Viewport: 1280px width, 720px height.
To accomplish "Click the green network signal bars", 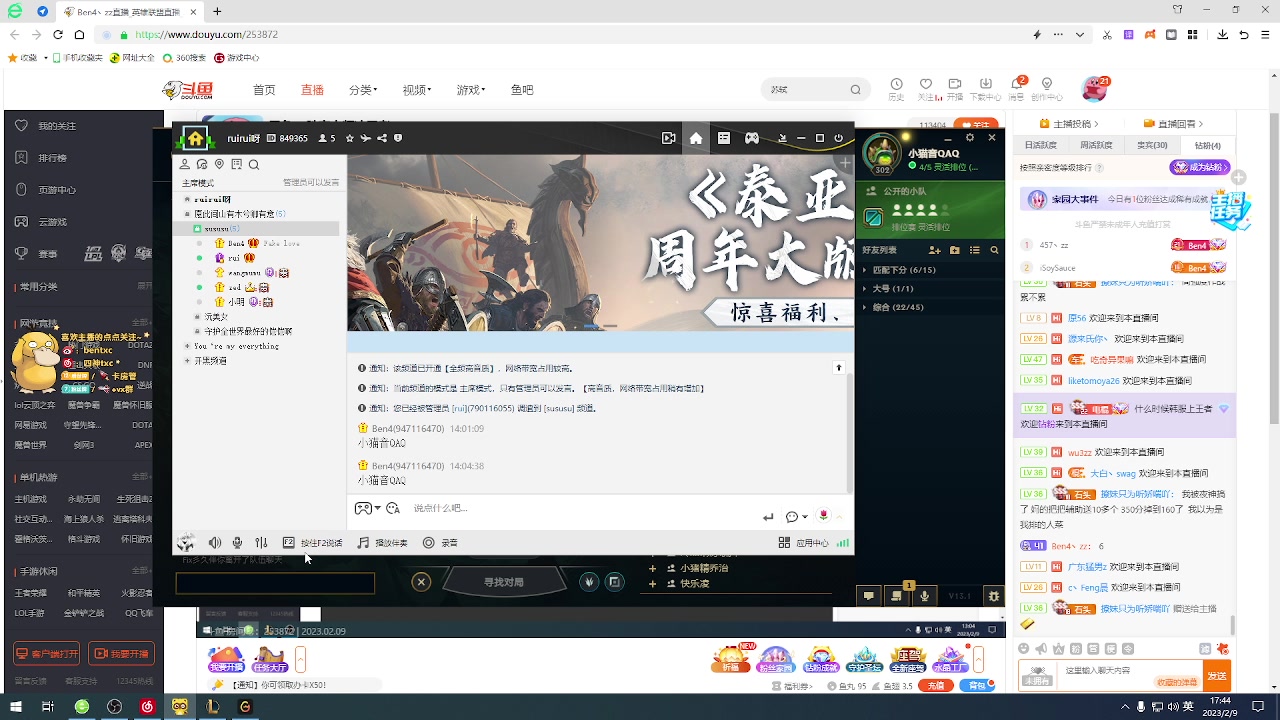I will pos(842,542).
